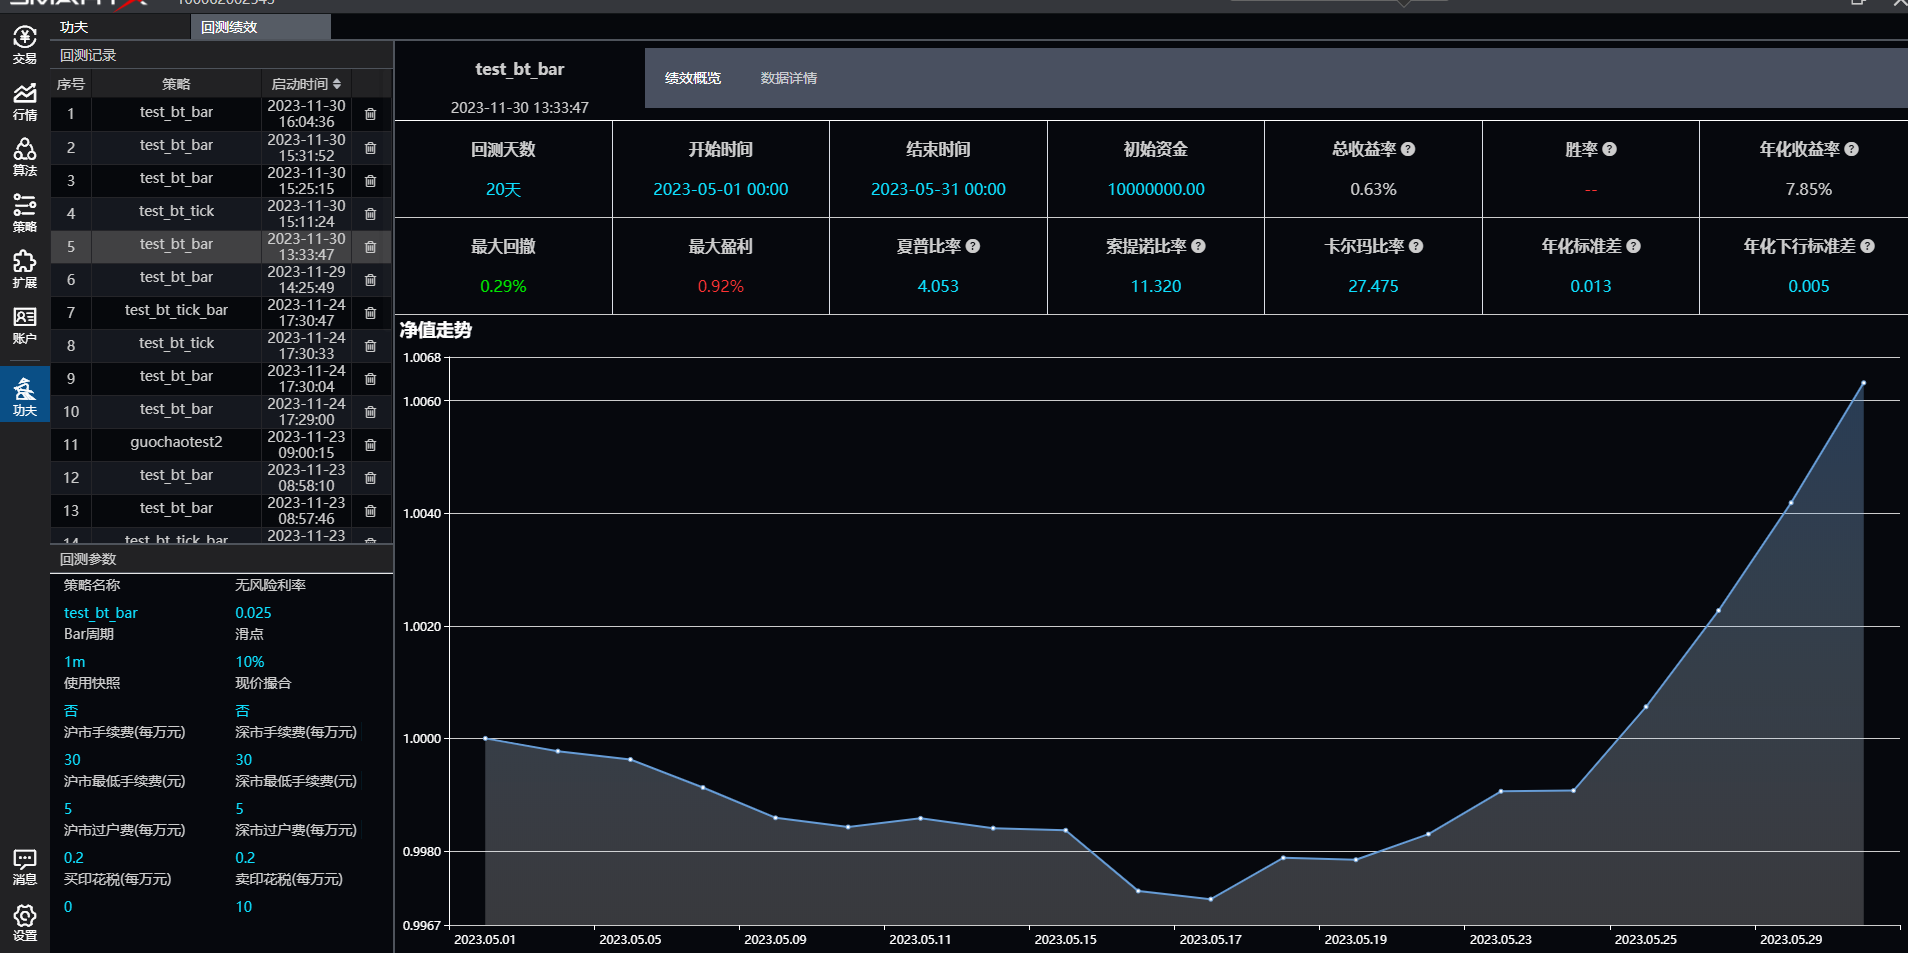The height and width of the screenshot is (953, 1908).
Task: Open the 扩展 extensions sidebar icon
Action: point(24,269)
